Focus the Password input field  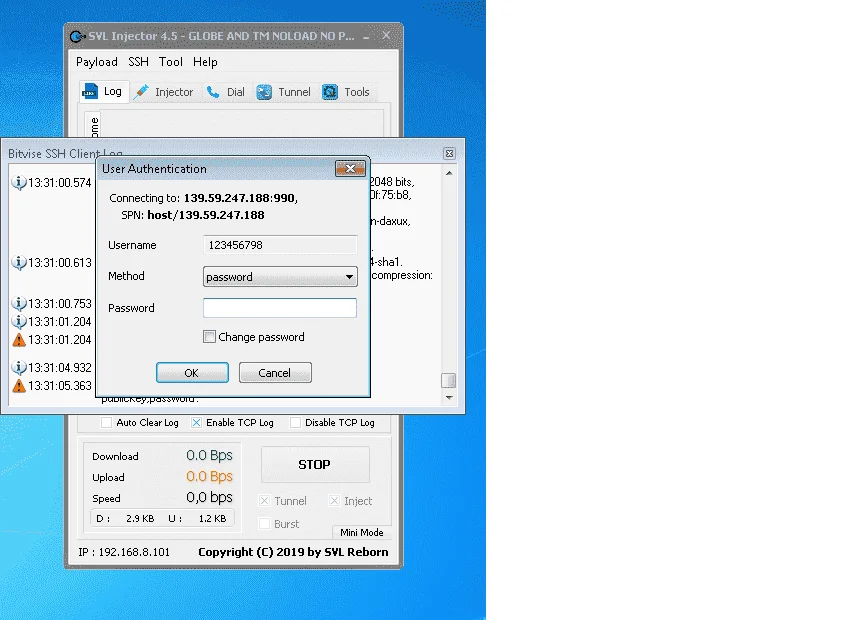(280, 308)
